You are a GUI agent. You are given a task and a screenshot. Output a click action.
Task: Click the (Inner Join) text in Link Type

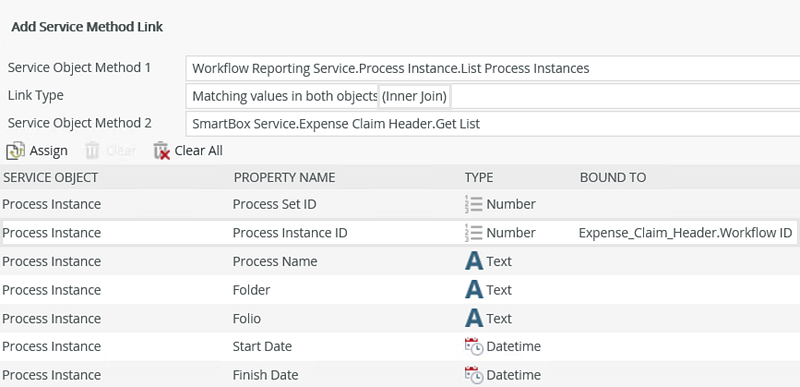click(414, 96)
